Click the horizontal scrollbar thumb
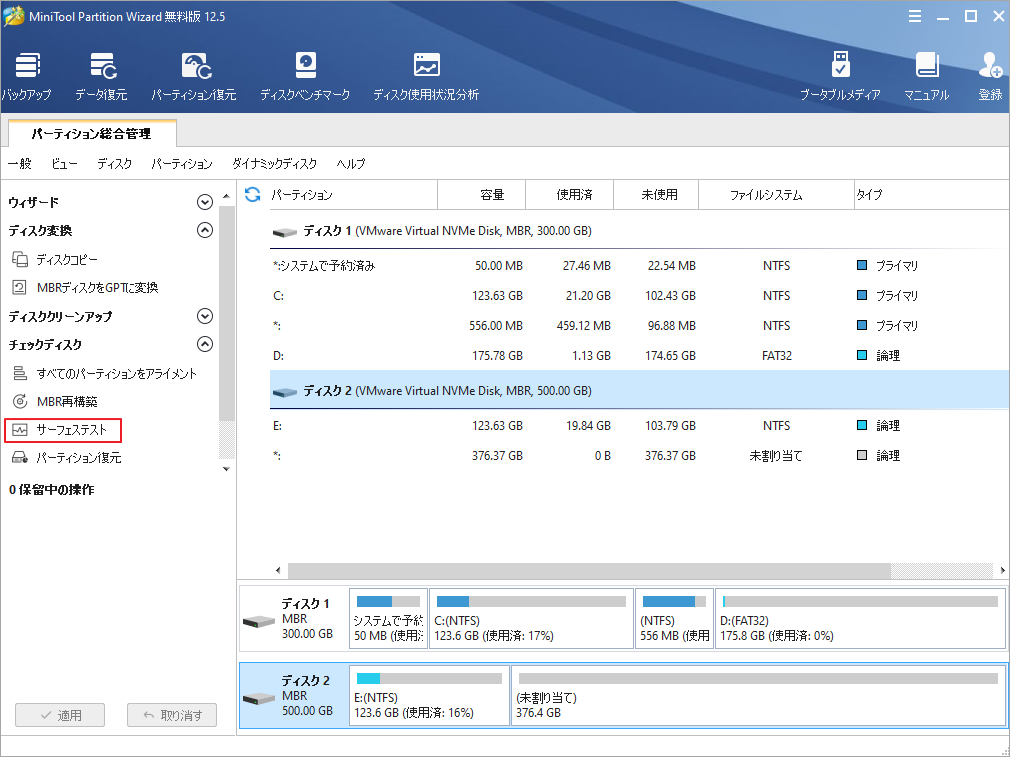1010x757 pixels. (589, 570)
